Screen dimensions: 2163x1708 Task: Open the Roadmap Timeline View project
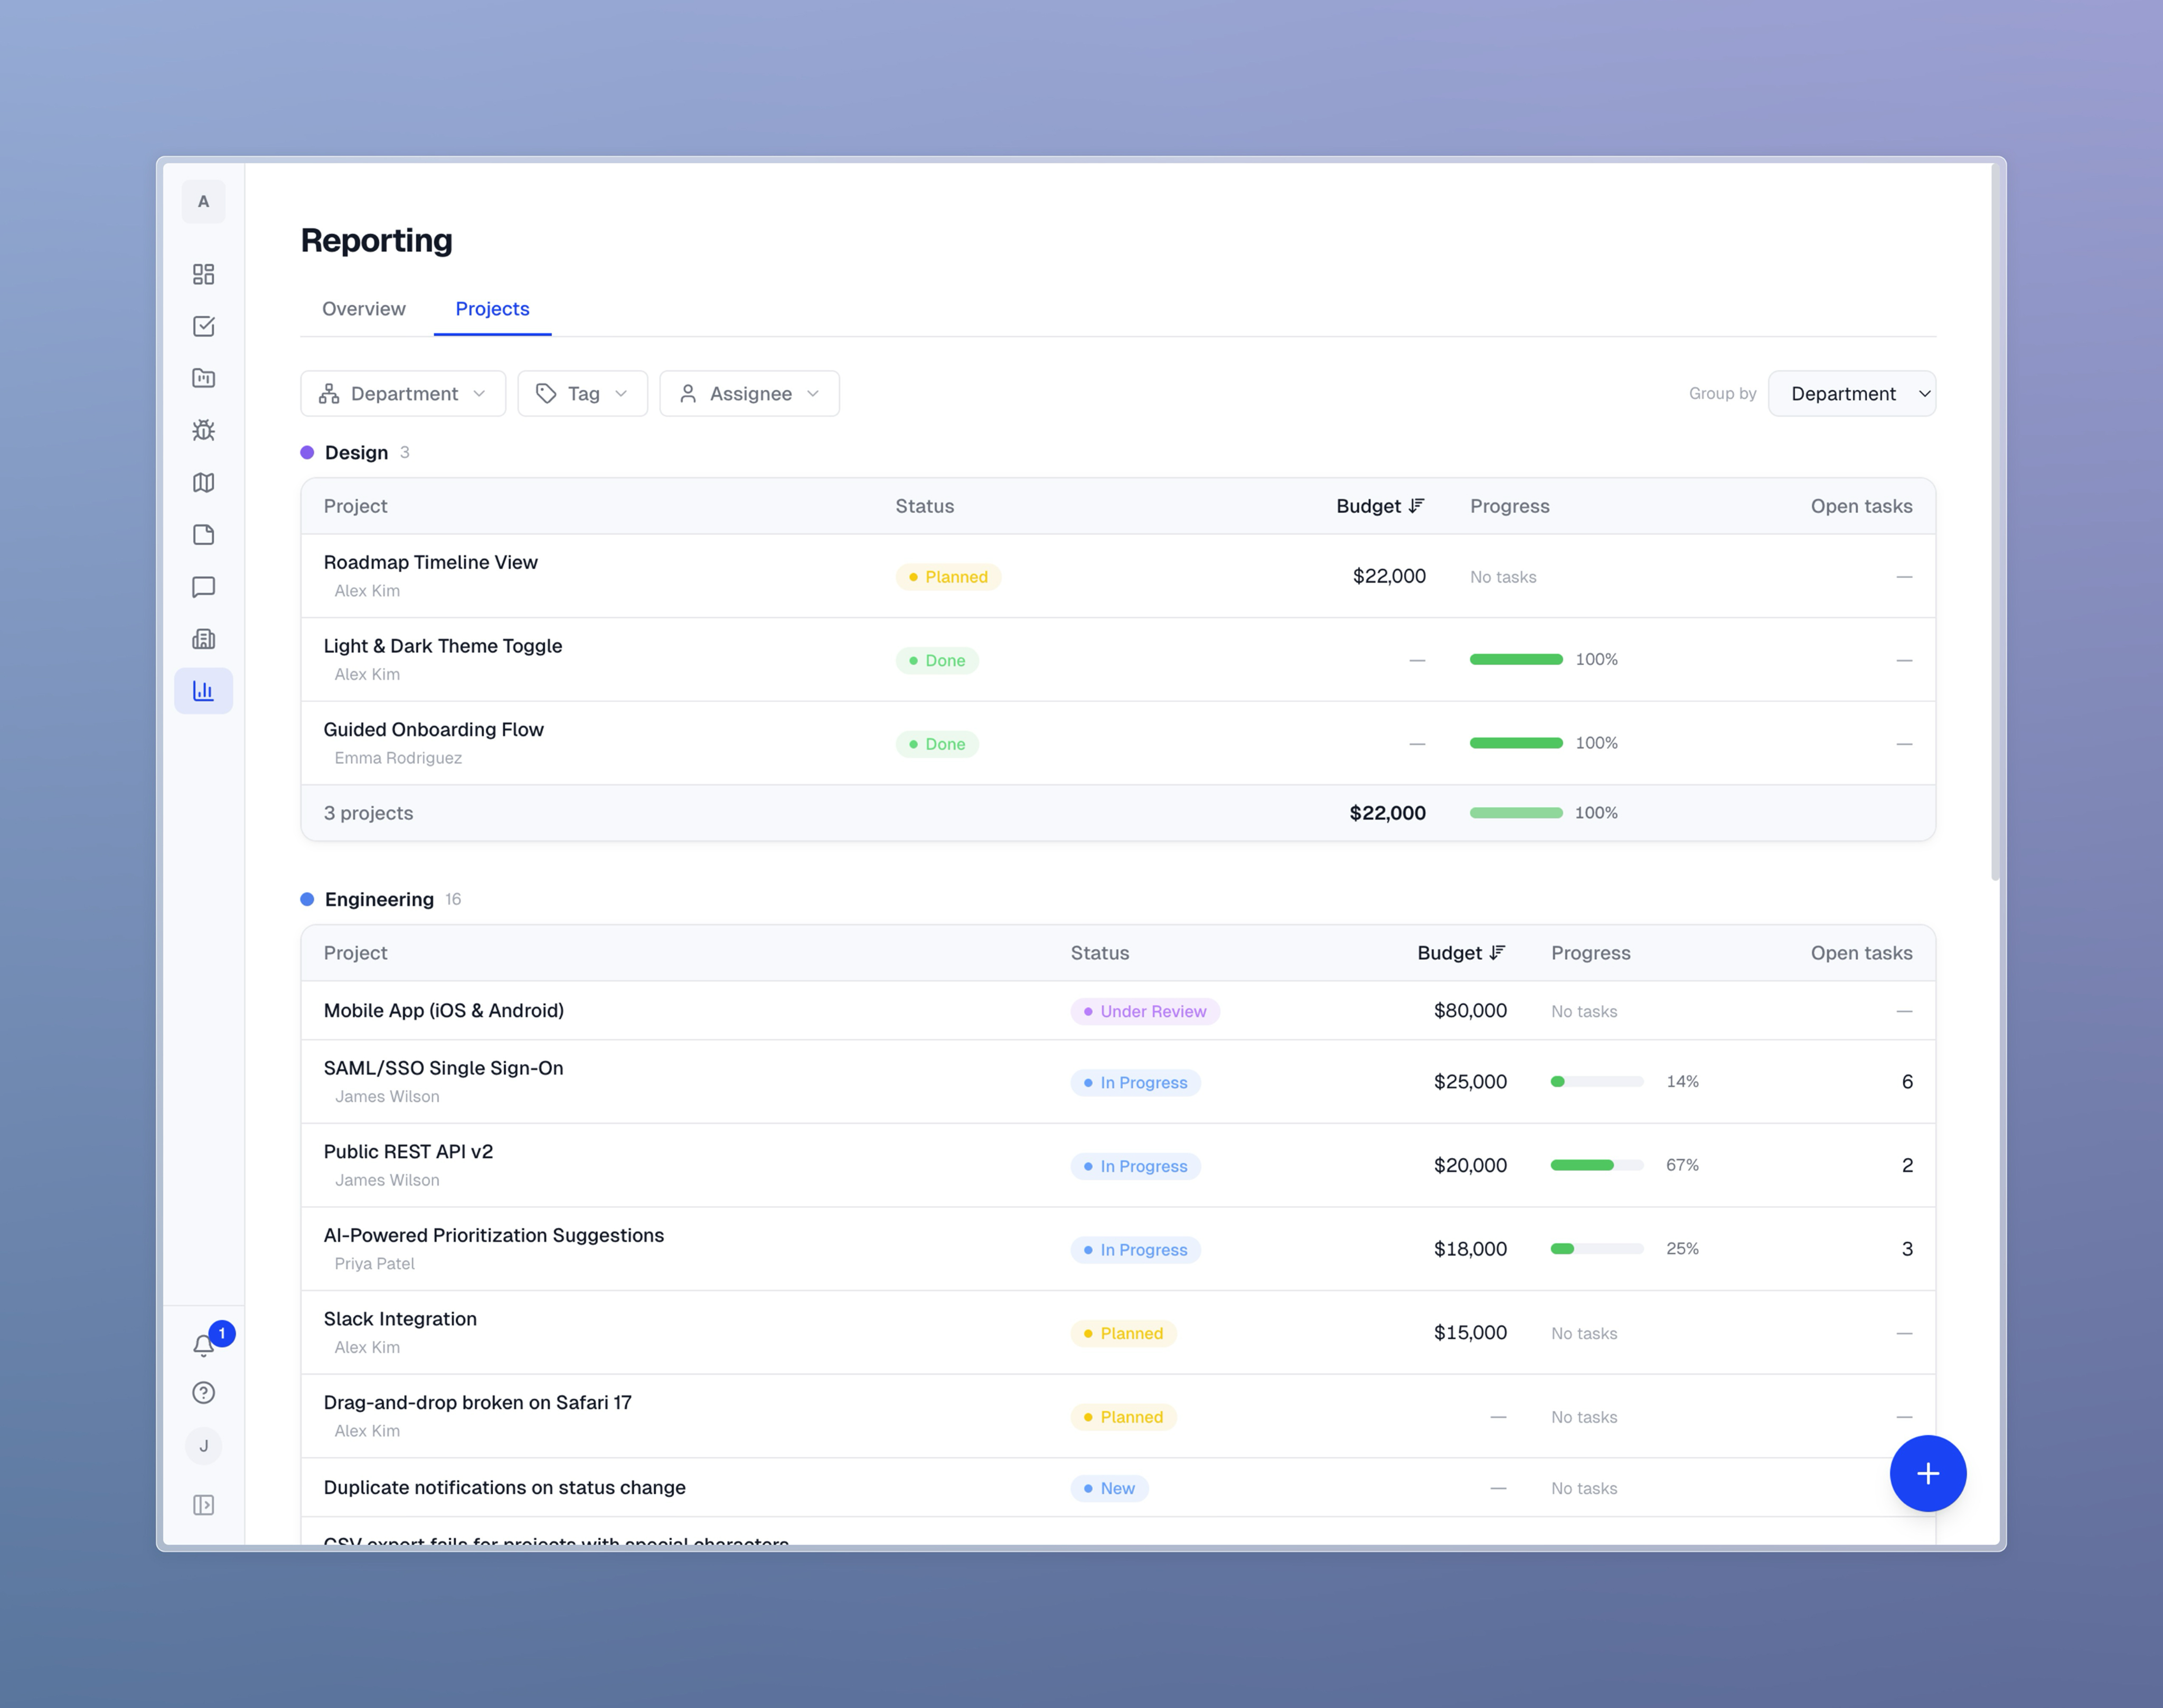click(x=430, y=562)
